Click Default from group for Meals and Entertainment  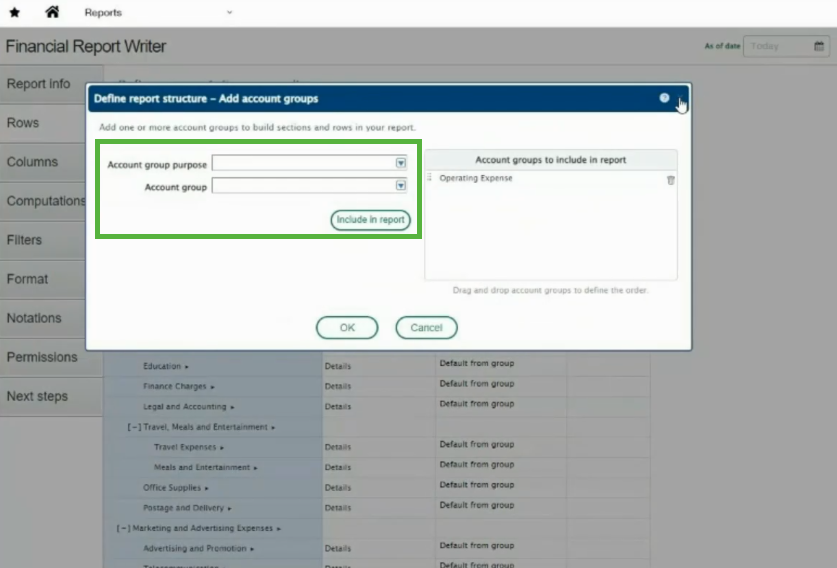click(x=477, y=465)
